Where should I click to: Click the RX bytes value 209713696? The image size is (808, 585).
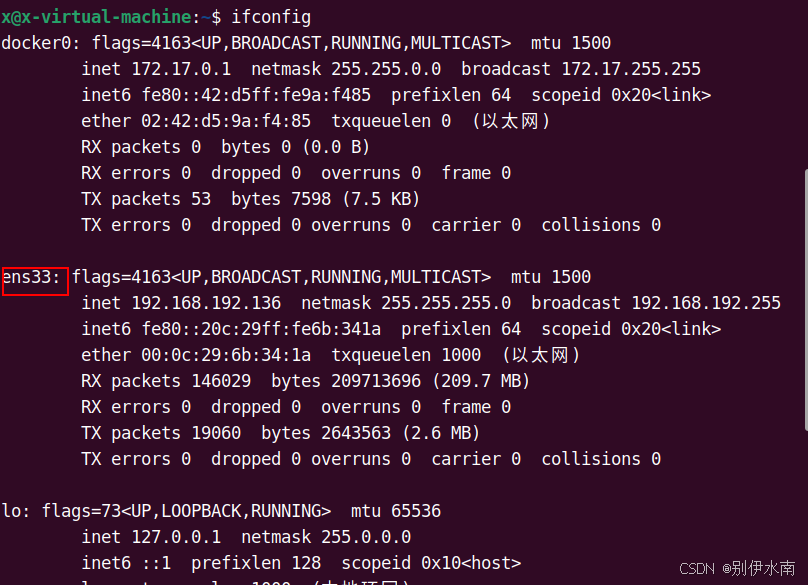click(376, 381)
